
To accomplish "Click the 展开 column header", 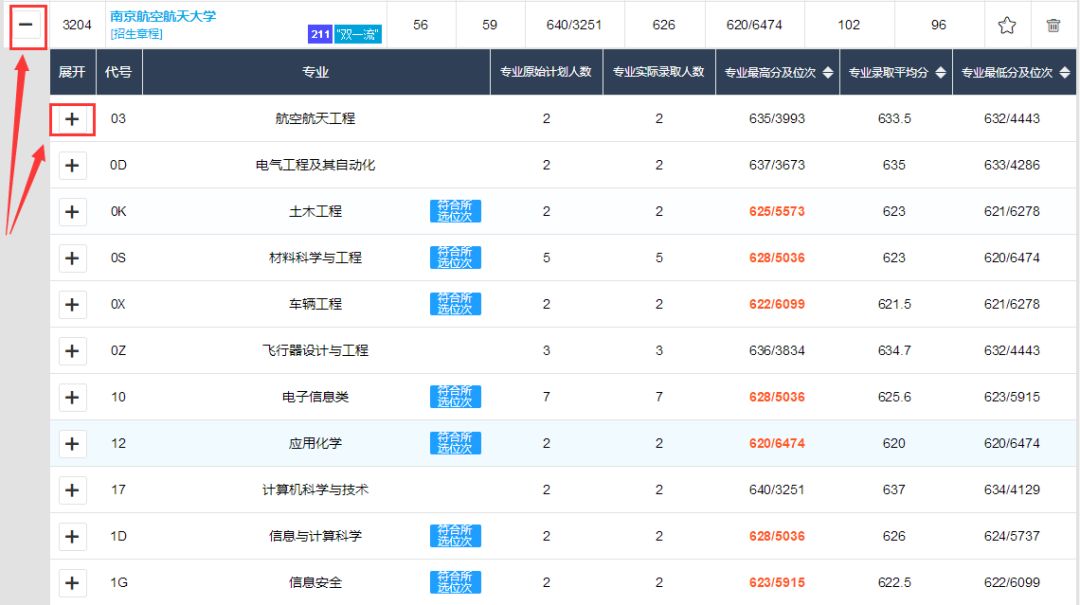I will click(71, 72).
